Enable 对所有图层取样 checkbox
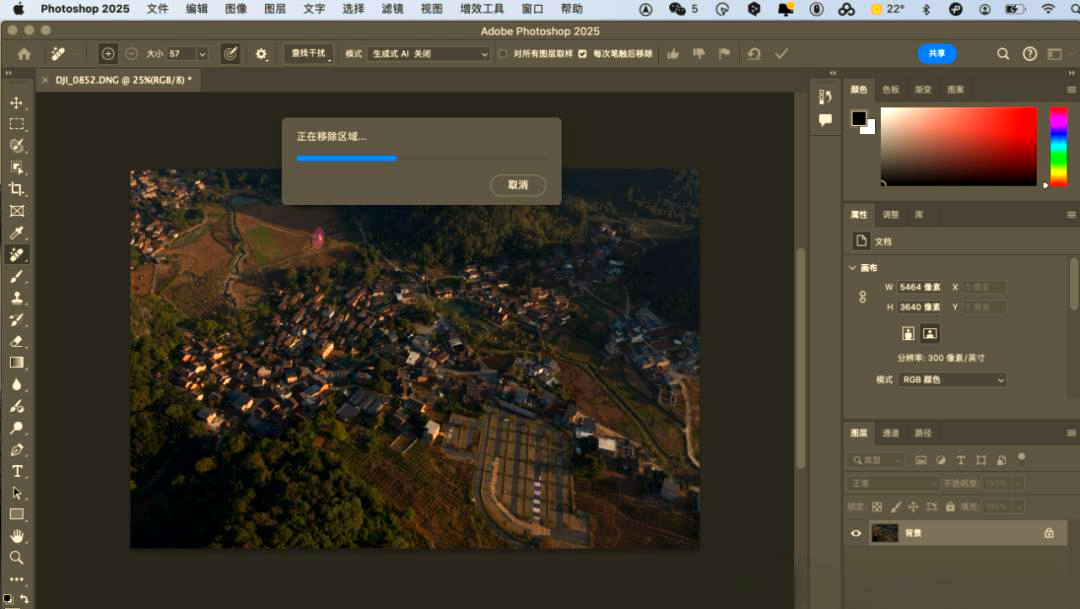 (503, 54)
